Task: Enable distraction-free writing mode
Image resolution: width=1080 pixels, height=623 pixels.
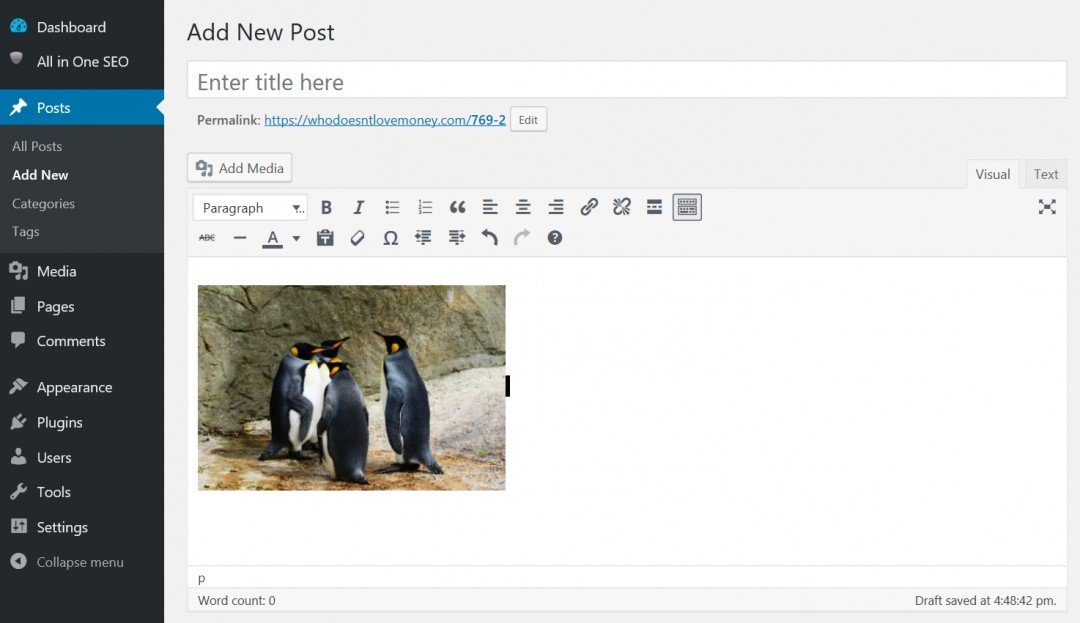Action: click(x=1047, y=207)
